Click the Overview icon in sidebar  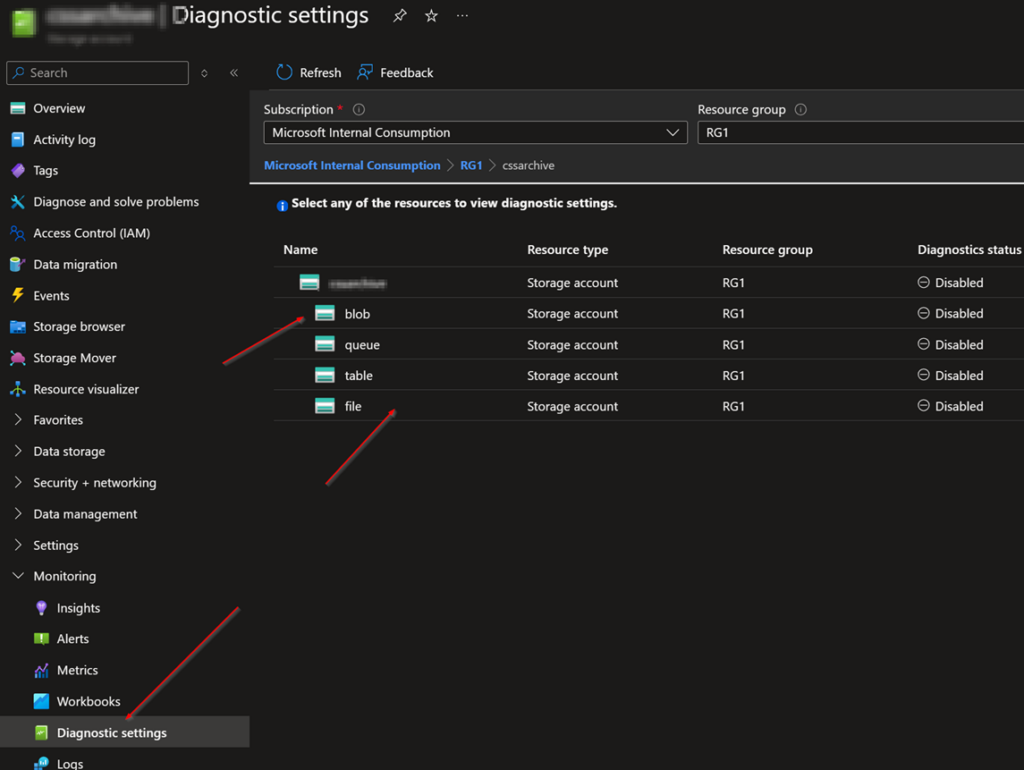click(18, 108)
